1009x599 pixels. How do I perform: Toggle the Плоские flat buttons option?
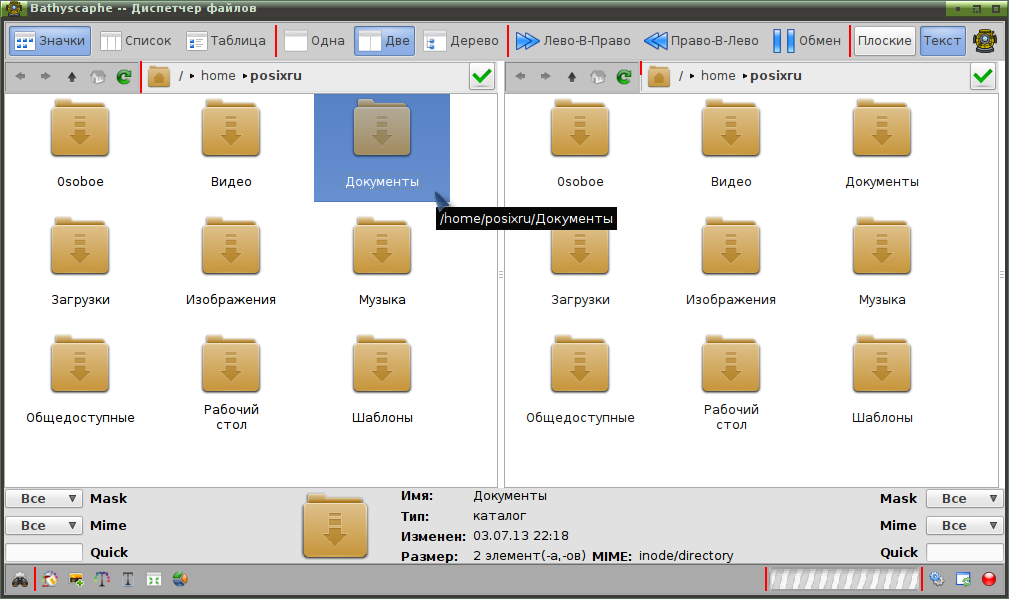[x=885, y=41]
